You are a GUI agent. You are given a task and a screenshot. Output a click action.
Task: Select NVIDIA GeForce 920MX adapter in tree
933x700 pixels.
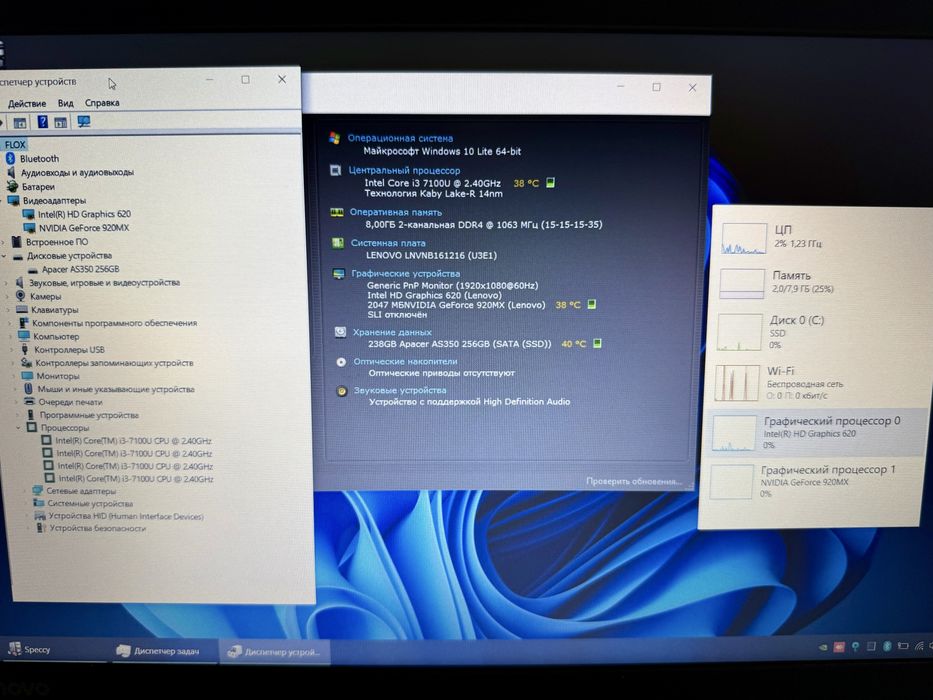tap(84, 227)
